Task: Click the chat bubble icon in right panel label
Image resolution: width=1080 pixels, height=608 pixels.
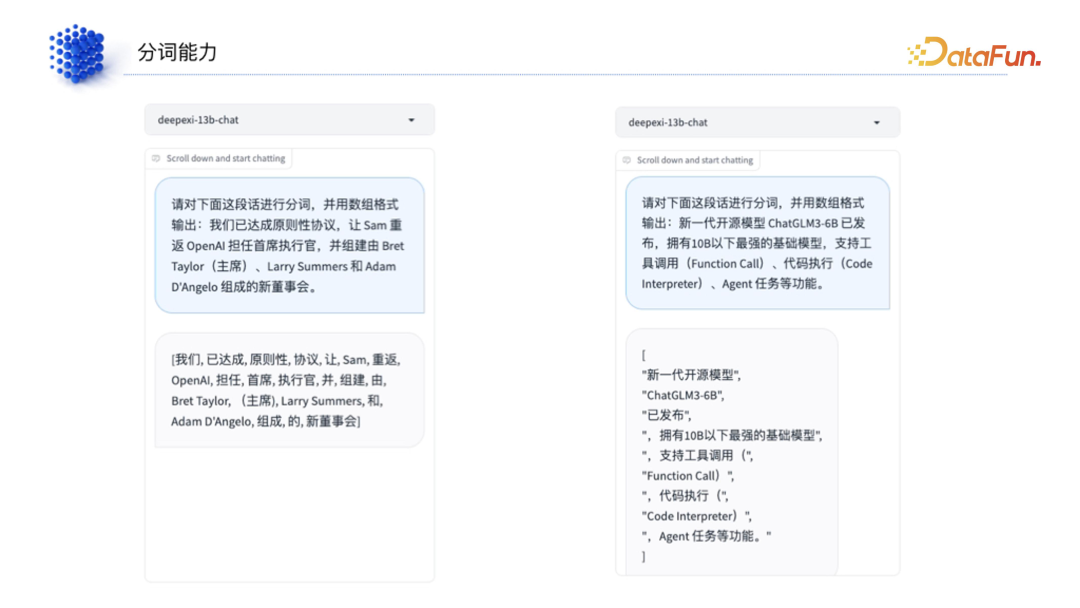Action: (627, 160)
